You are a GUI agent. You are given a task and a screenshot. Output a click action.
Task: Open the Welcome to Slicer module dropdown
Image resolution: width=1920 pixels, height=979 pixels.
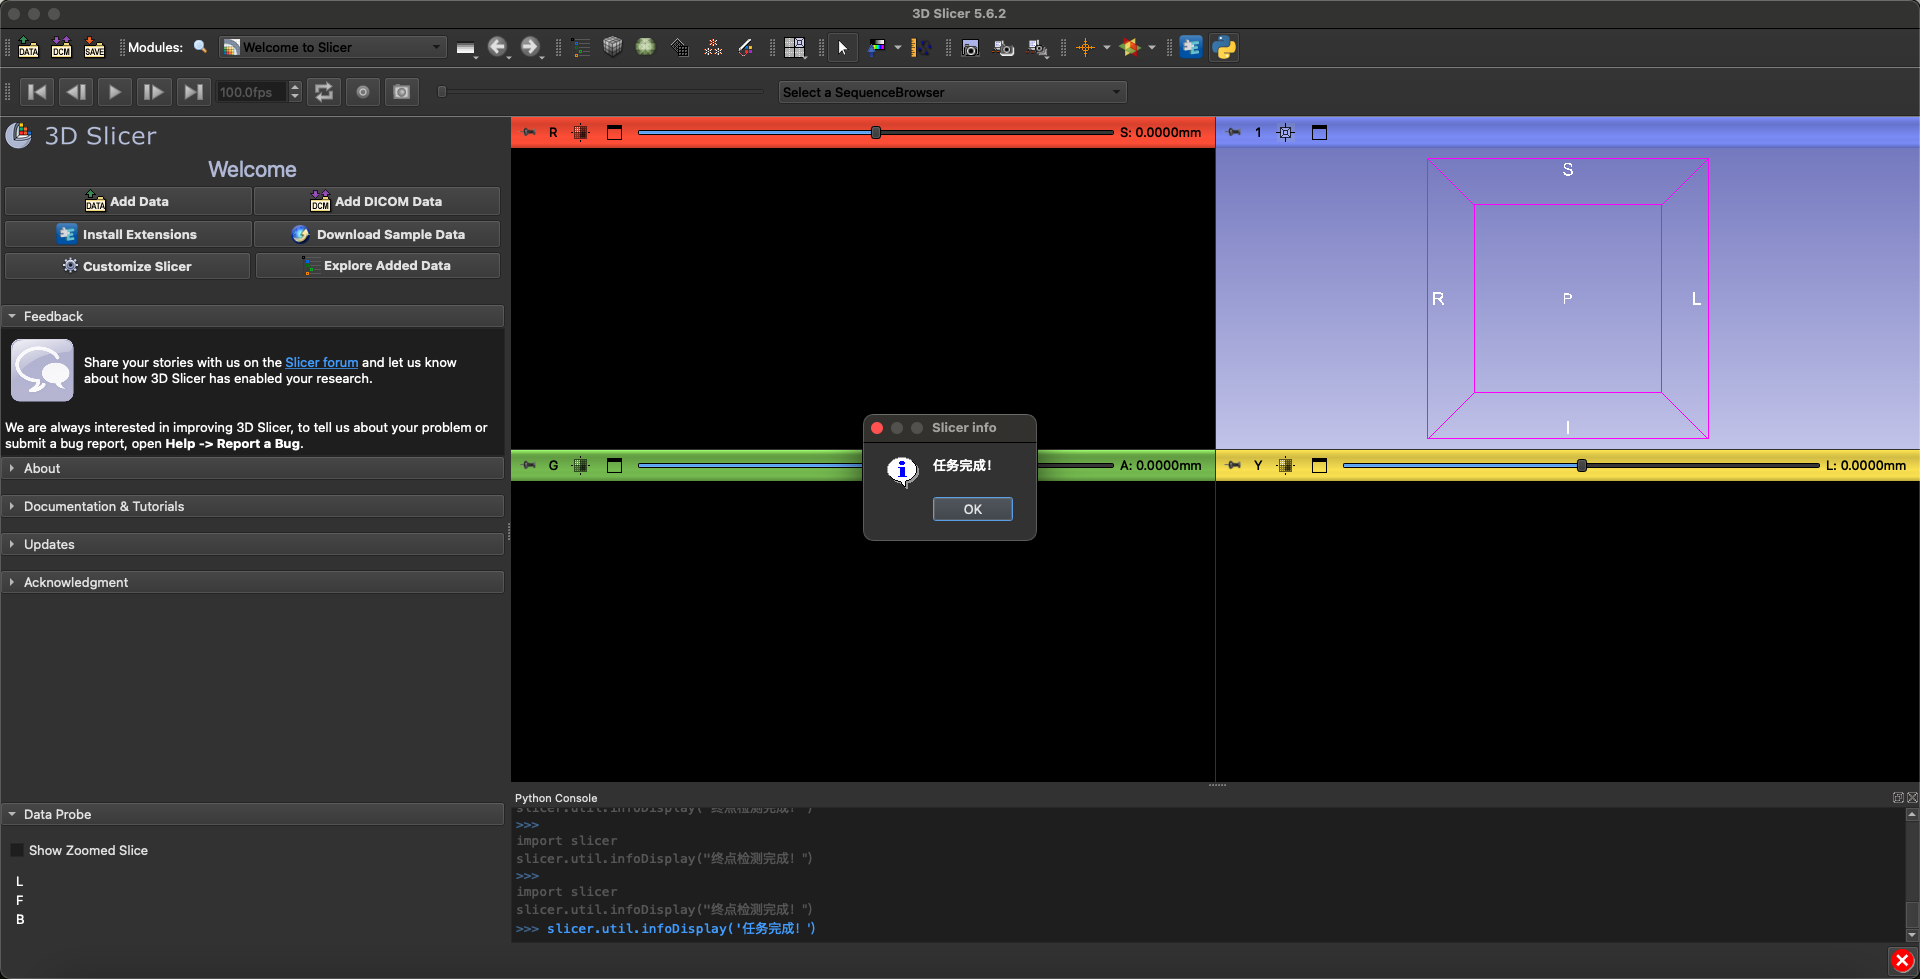[332, 47]
